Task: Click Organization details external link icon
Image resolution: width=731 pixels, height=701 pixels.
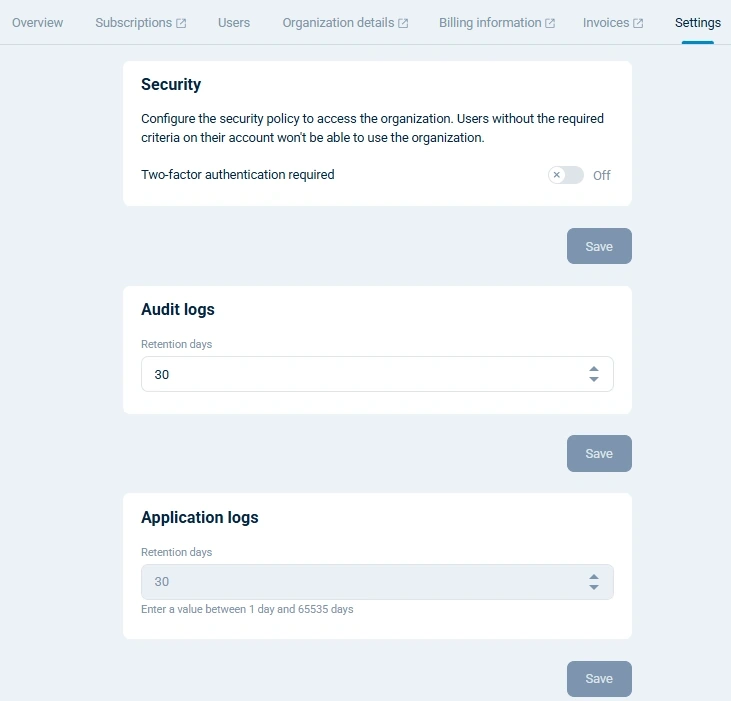Action: pos(403,23)
